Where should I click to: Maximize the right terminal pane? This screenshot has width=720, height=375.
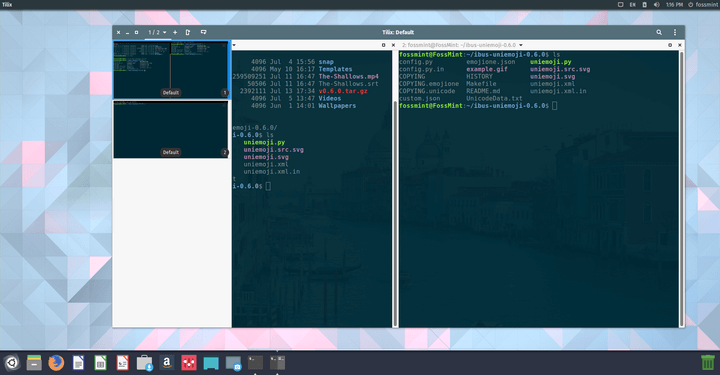tap(670, 45)
